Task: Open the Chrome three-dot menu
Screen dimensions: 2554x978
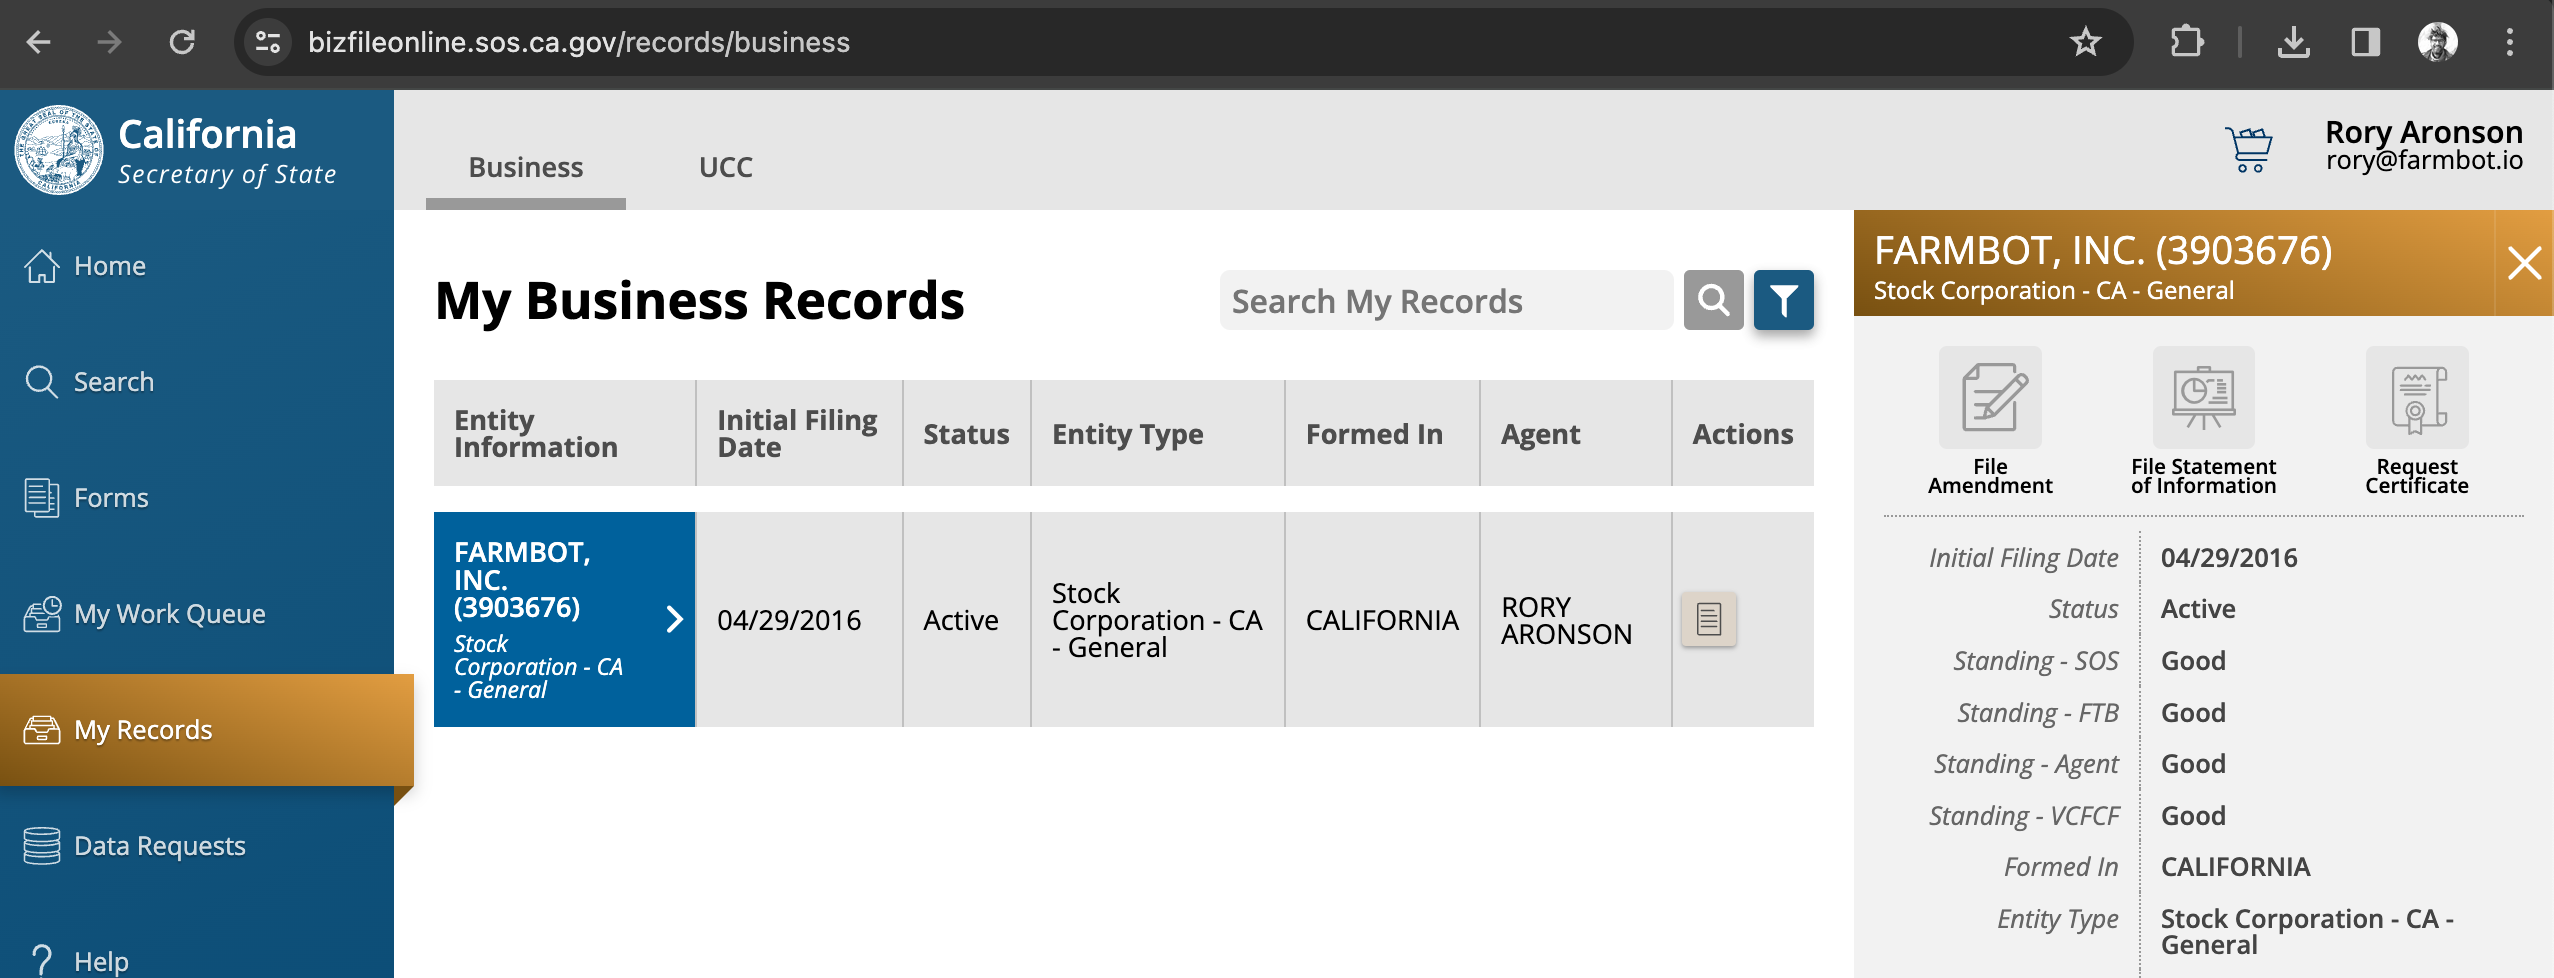Action: pyautogui.click(x=2509, y=42)
